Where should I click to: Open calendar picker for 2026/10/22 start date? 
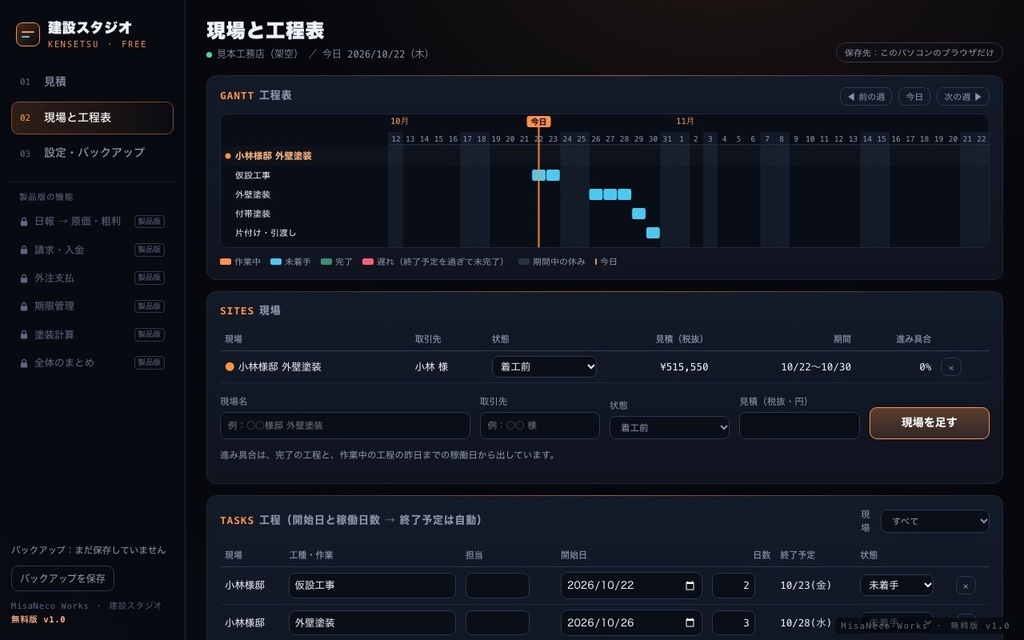point(690,586)
